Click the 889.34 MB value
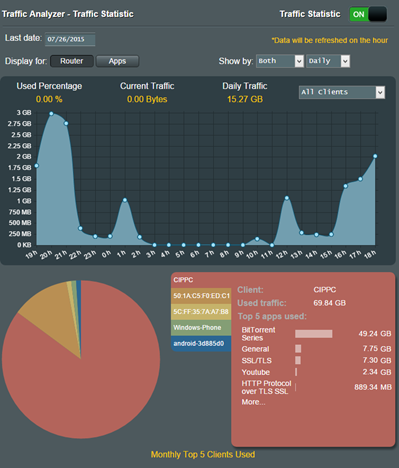Screen dimensions: 399x468 click(373, 387)
